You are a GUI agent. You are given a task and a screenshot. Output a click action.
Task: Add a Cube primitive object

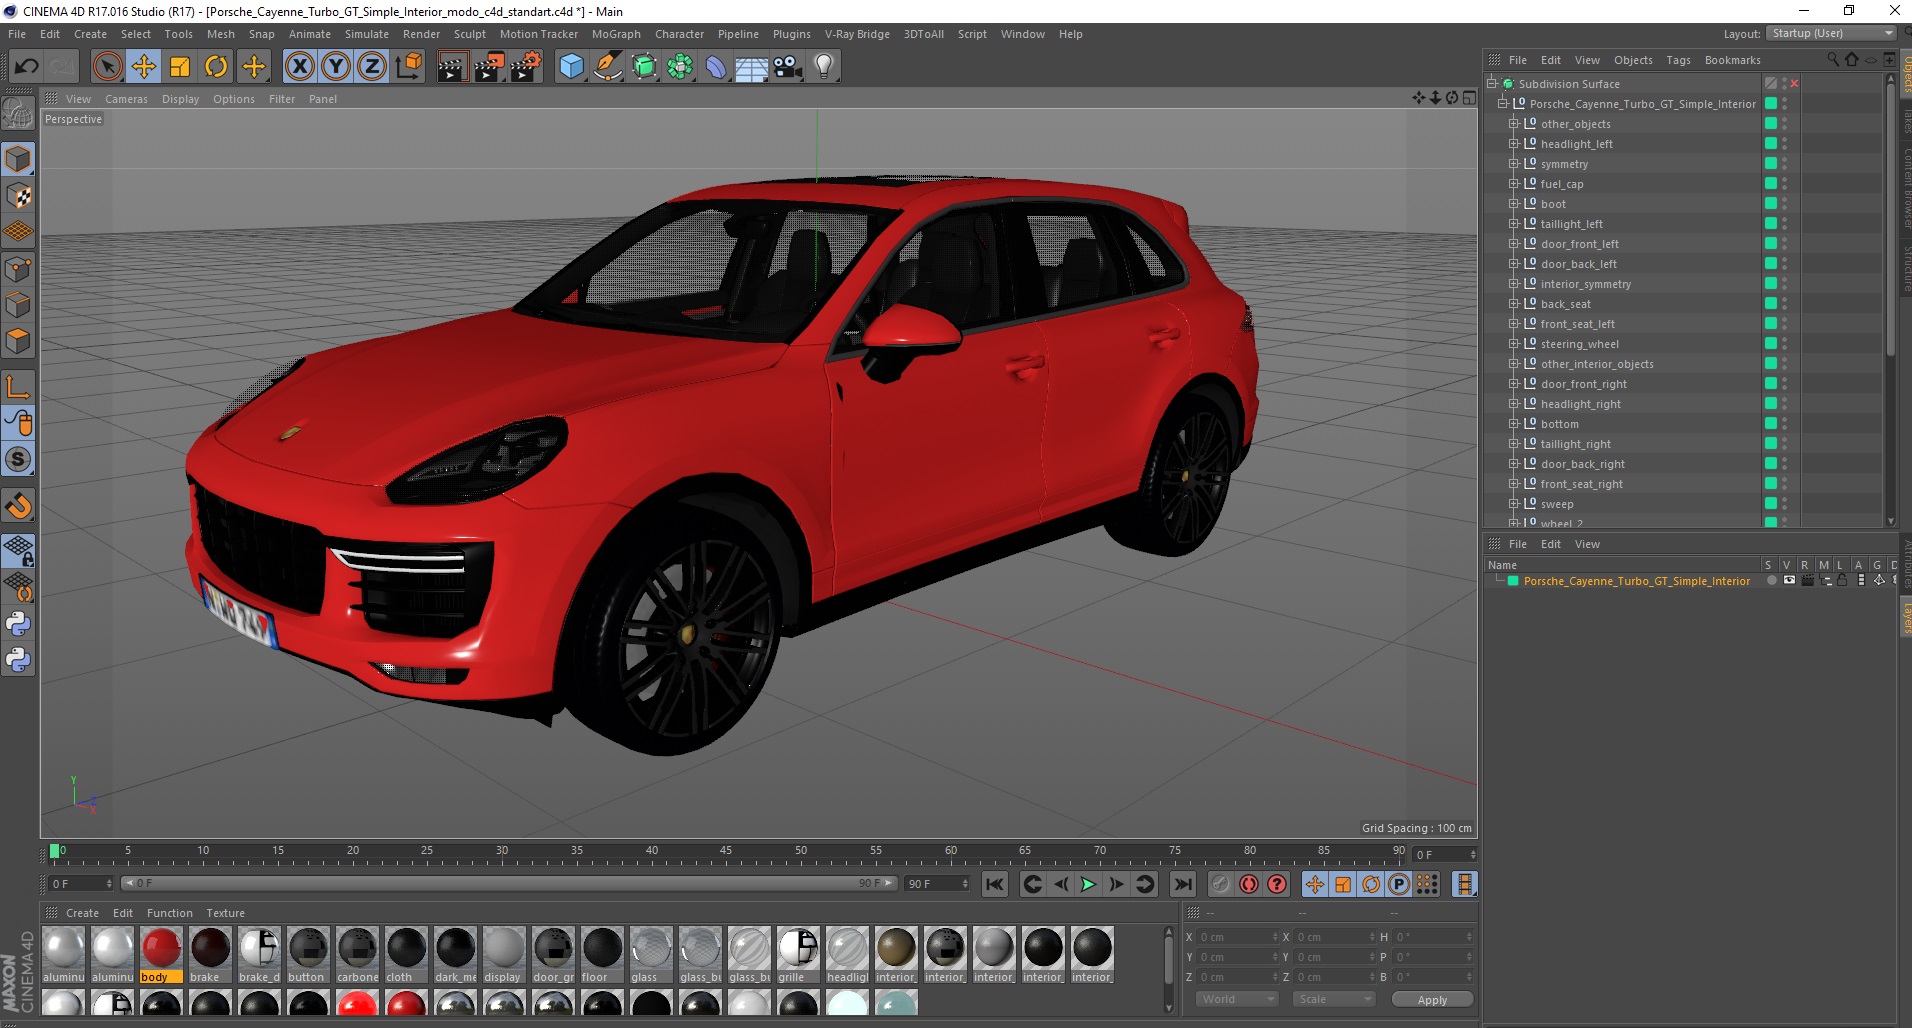[571, 67]
